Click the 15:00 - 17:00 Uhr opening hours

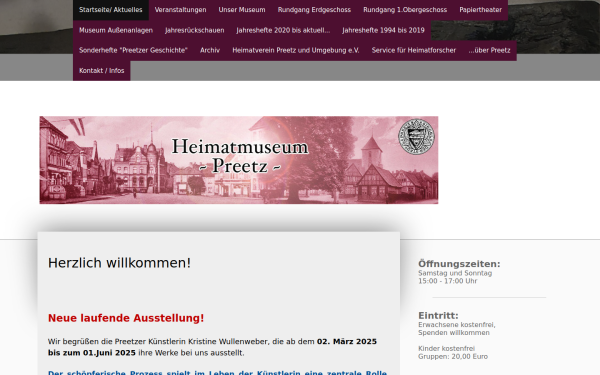tap(448, 281)
